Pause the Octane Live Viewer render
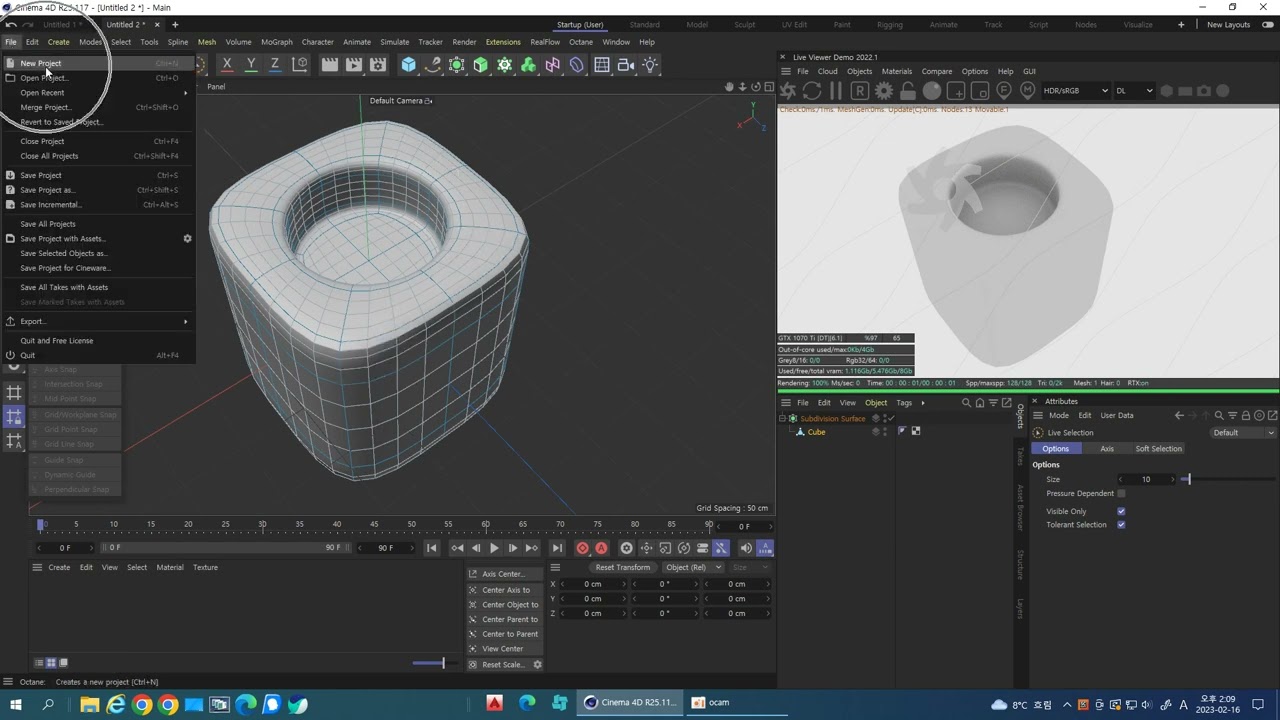This screenshot has width=1280, height=720. [836, 91]
